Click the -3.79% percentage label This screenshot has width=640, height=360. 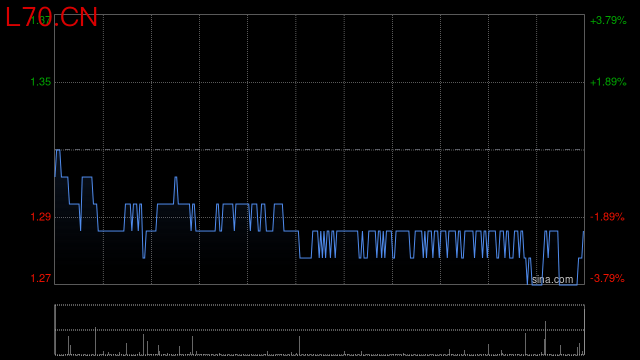point(607,278)
